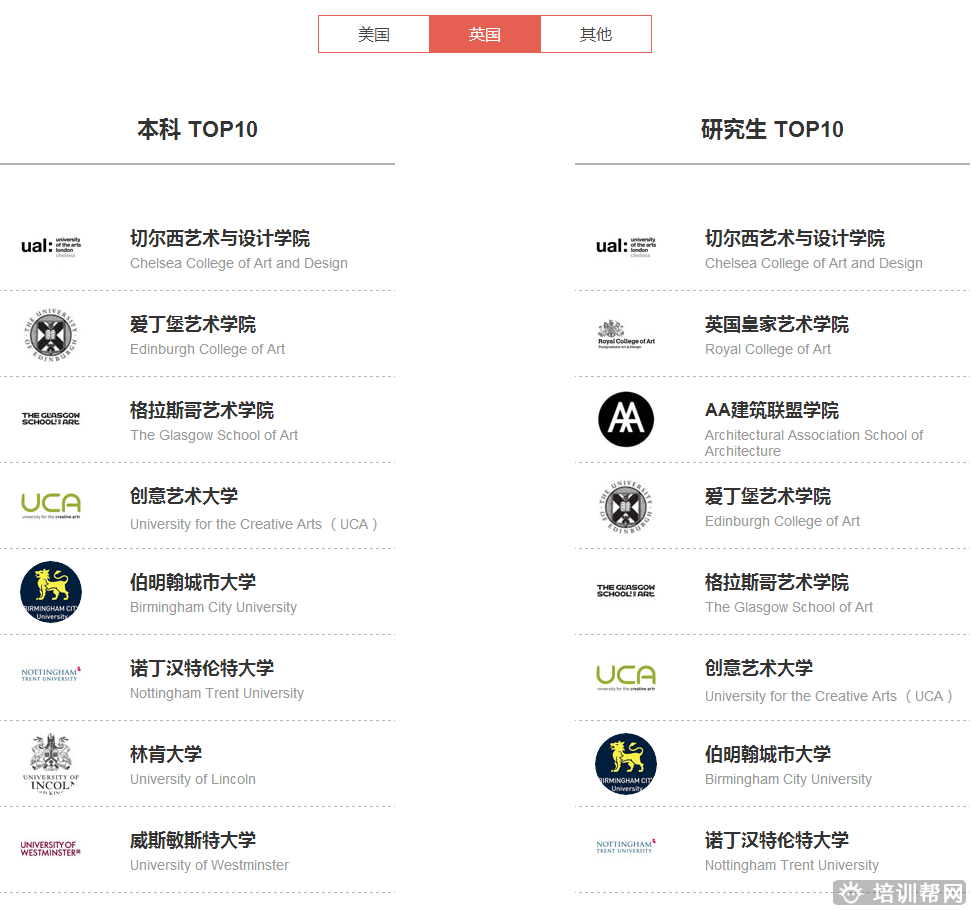This screenshot has height=910, width=971.
Task: Click the 研究生 TOP10 heading
Action: pos(772,129)
